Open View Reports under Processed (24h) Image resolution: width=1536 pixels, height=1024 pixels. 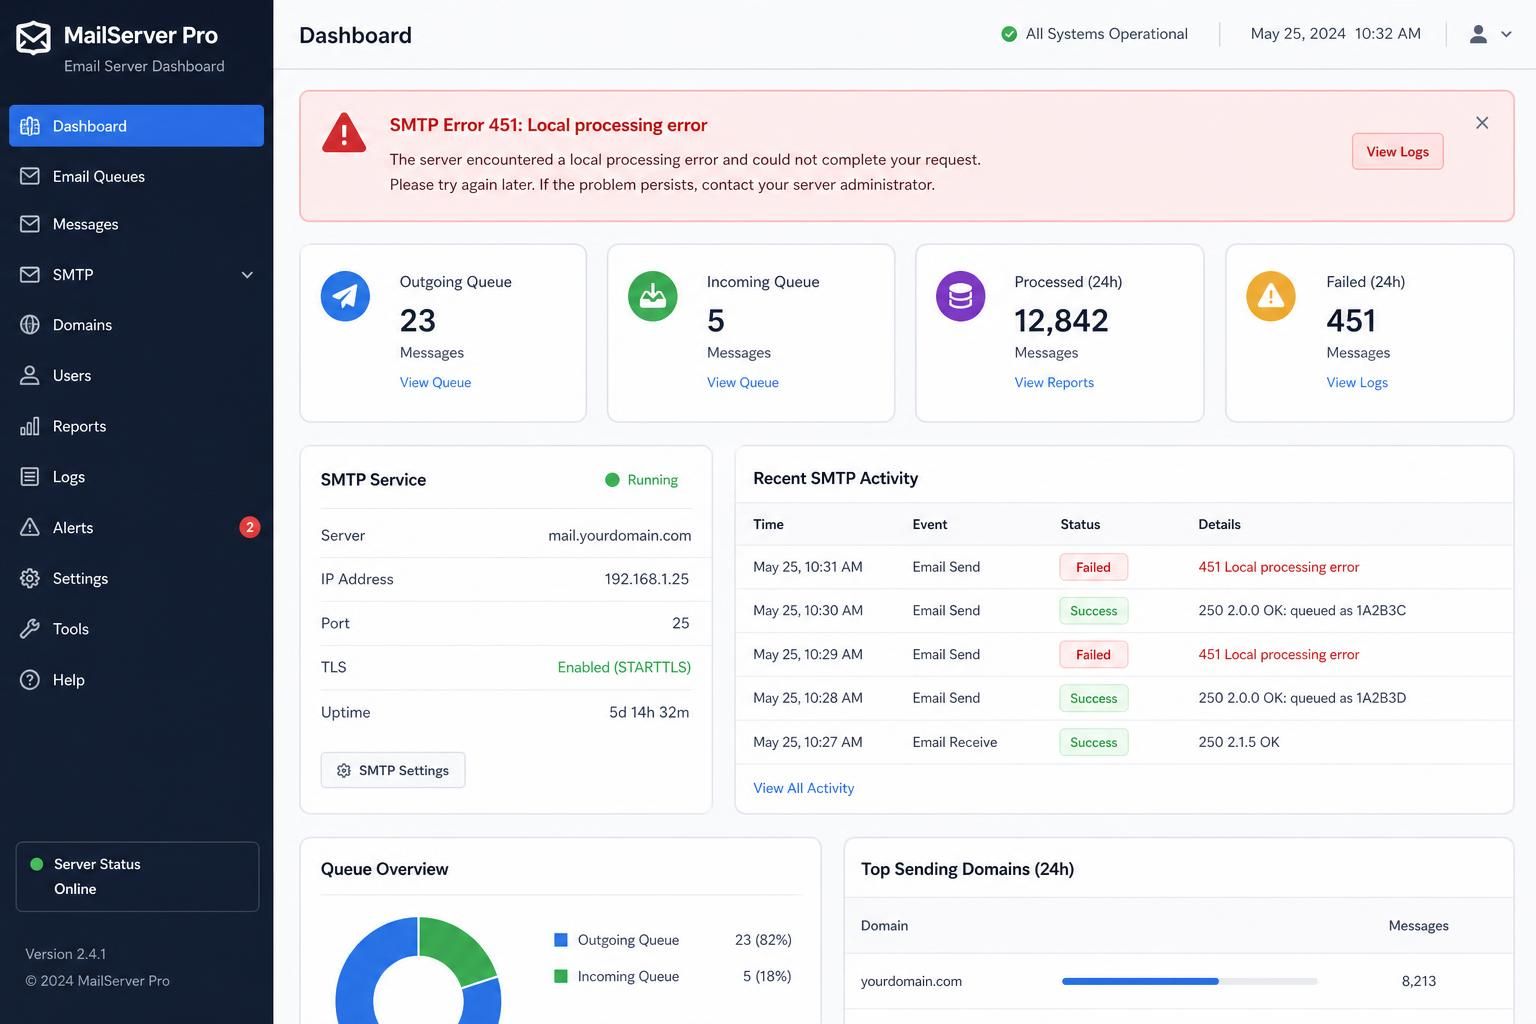(1054, 382)
